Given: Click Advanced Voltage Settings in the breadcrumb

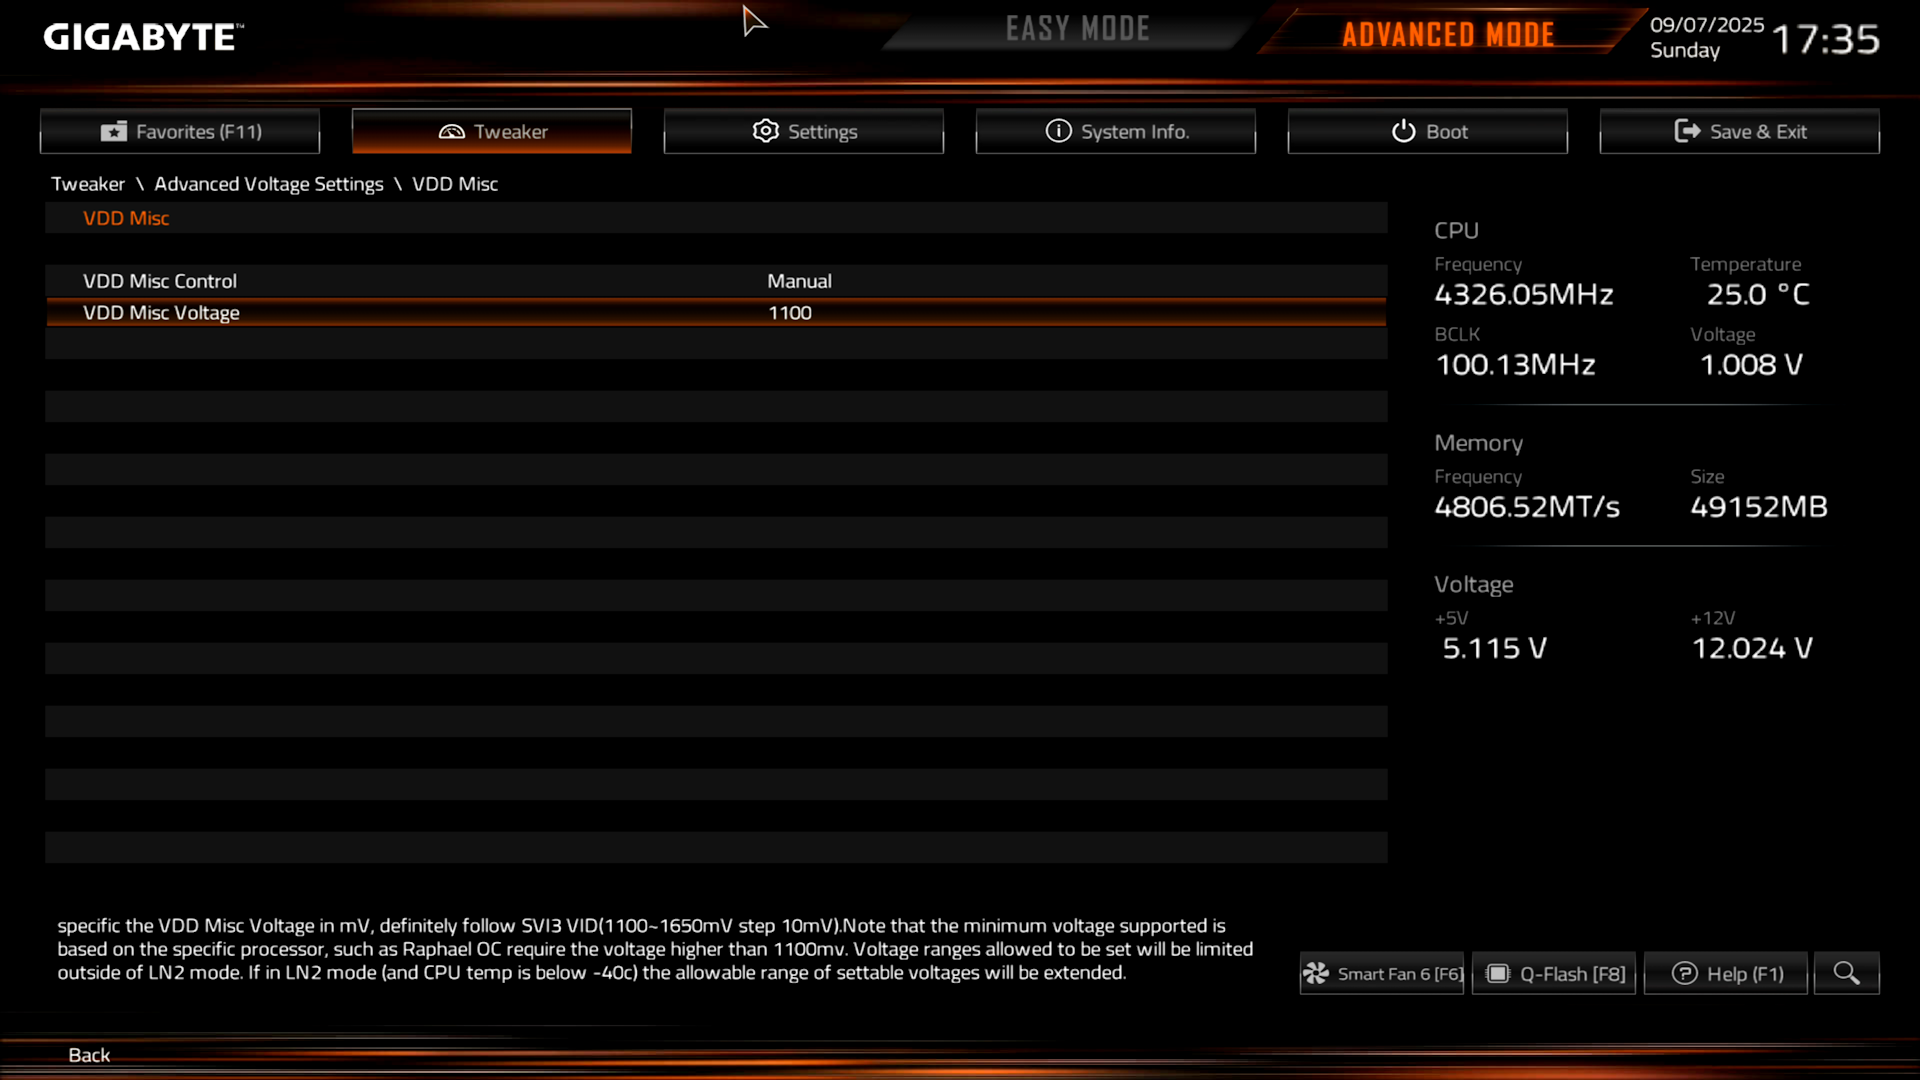Looking at the screenshot, I should click(268, 184).
